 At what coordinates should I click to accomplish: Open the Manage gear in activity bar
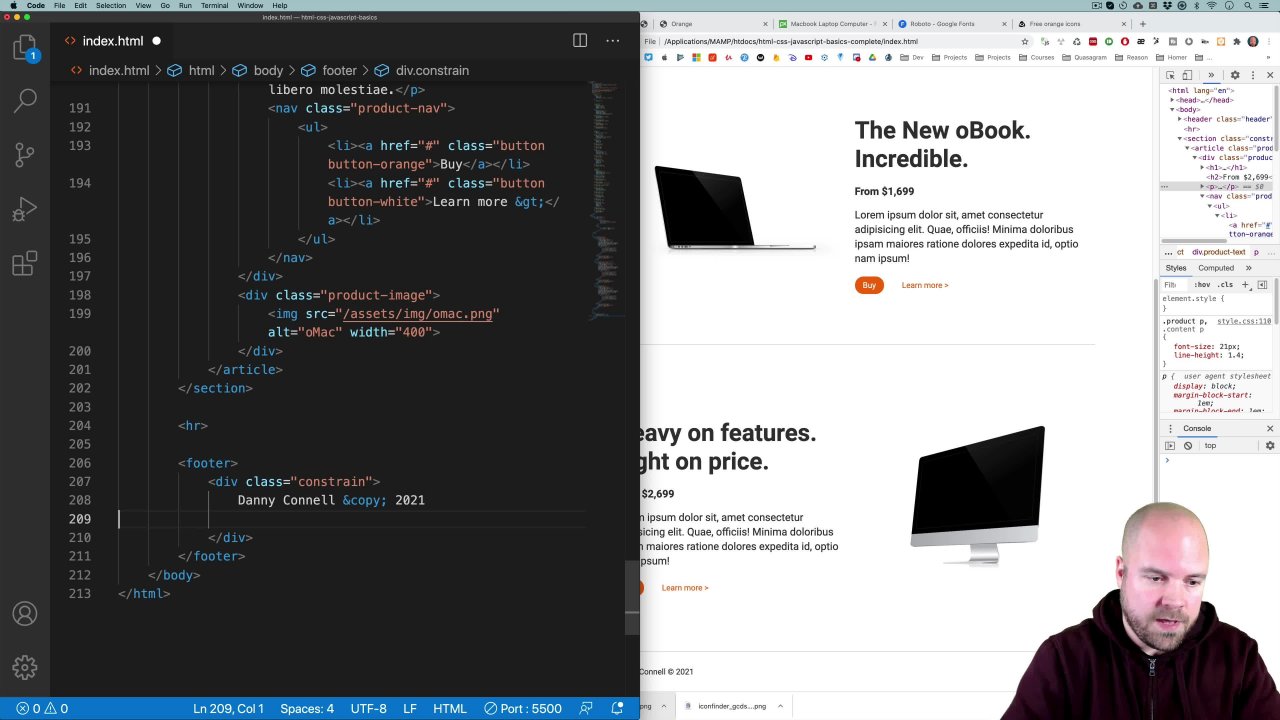(x=25, y=667)
